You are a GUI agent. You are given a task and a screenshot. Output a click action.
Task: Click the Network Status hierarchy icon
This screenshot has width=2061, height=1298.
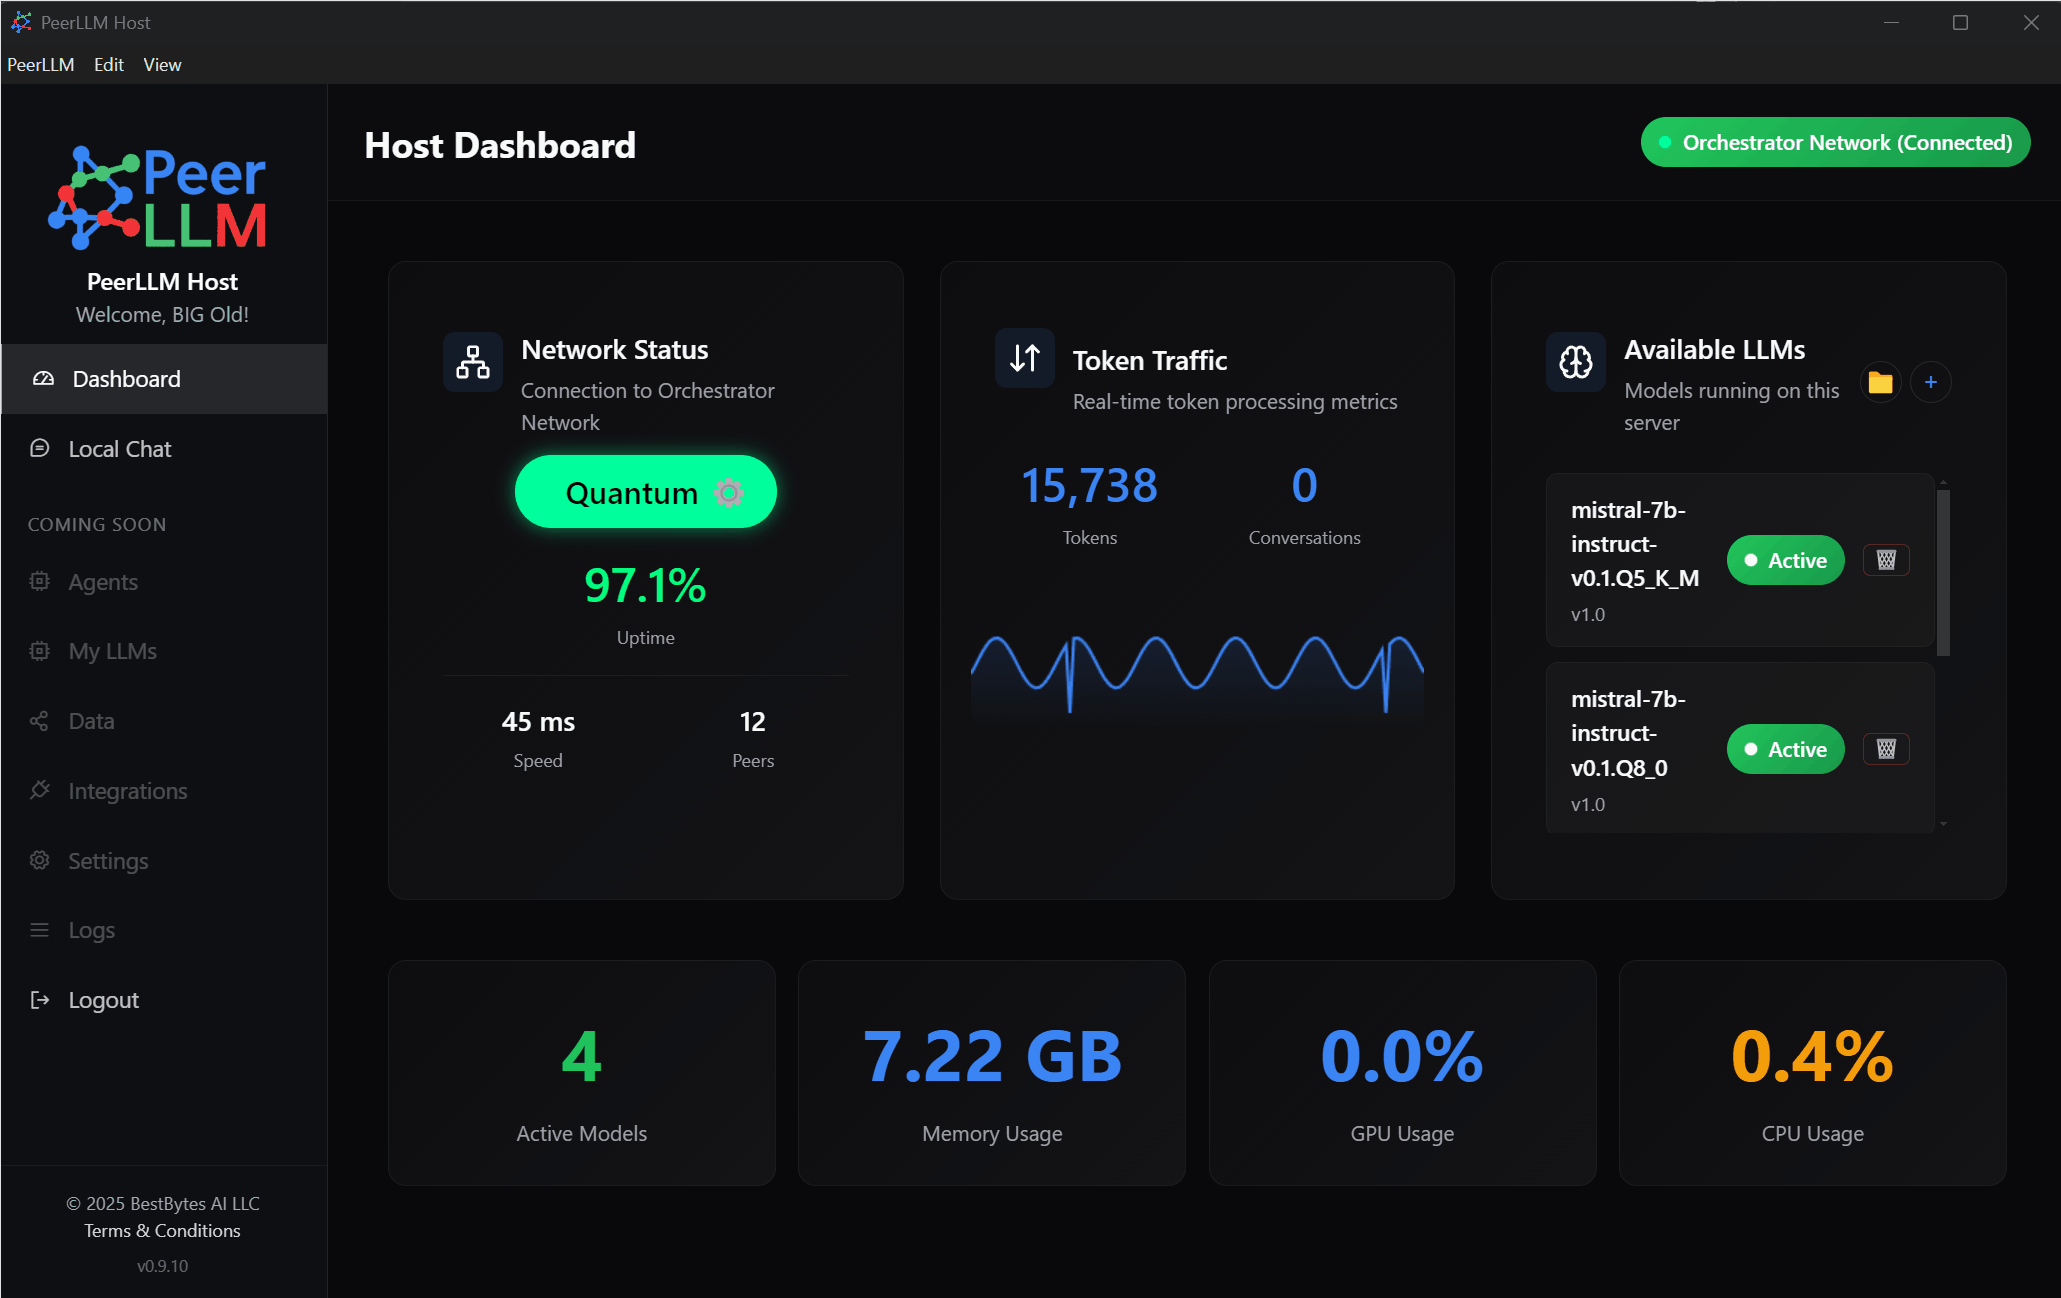point(473,361)
